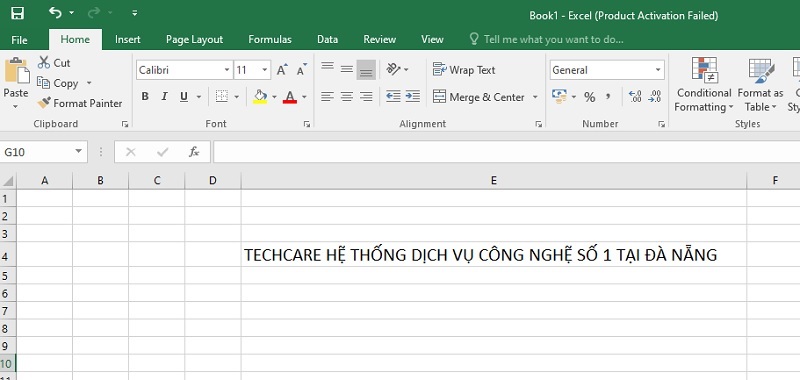Screen dimensions: 800x380
Task: Click the Insert Function fx icon
Action: pyautogui.click(x=194, y=152)
